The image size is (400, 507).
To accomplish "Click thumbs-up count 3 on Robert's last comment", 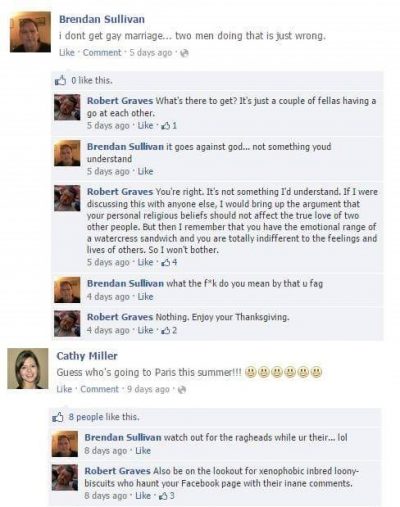I will click(167, 496).
